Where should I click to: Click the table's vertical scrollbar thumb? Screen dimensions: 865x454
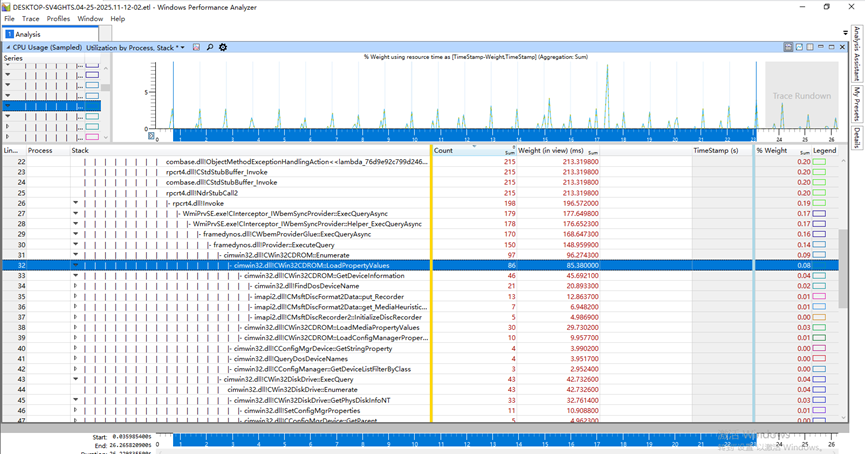[x=842, y=269]
